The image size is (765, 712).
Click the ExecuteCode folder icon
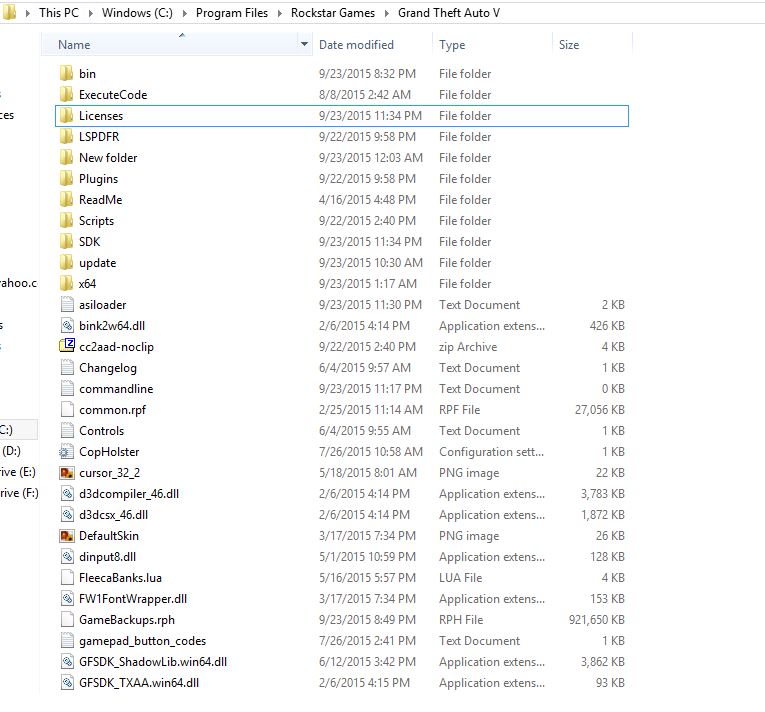[66, 95]
